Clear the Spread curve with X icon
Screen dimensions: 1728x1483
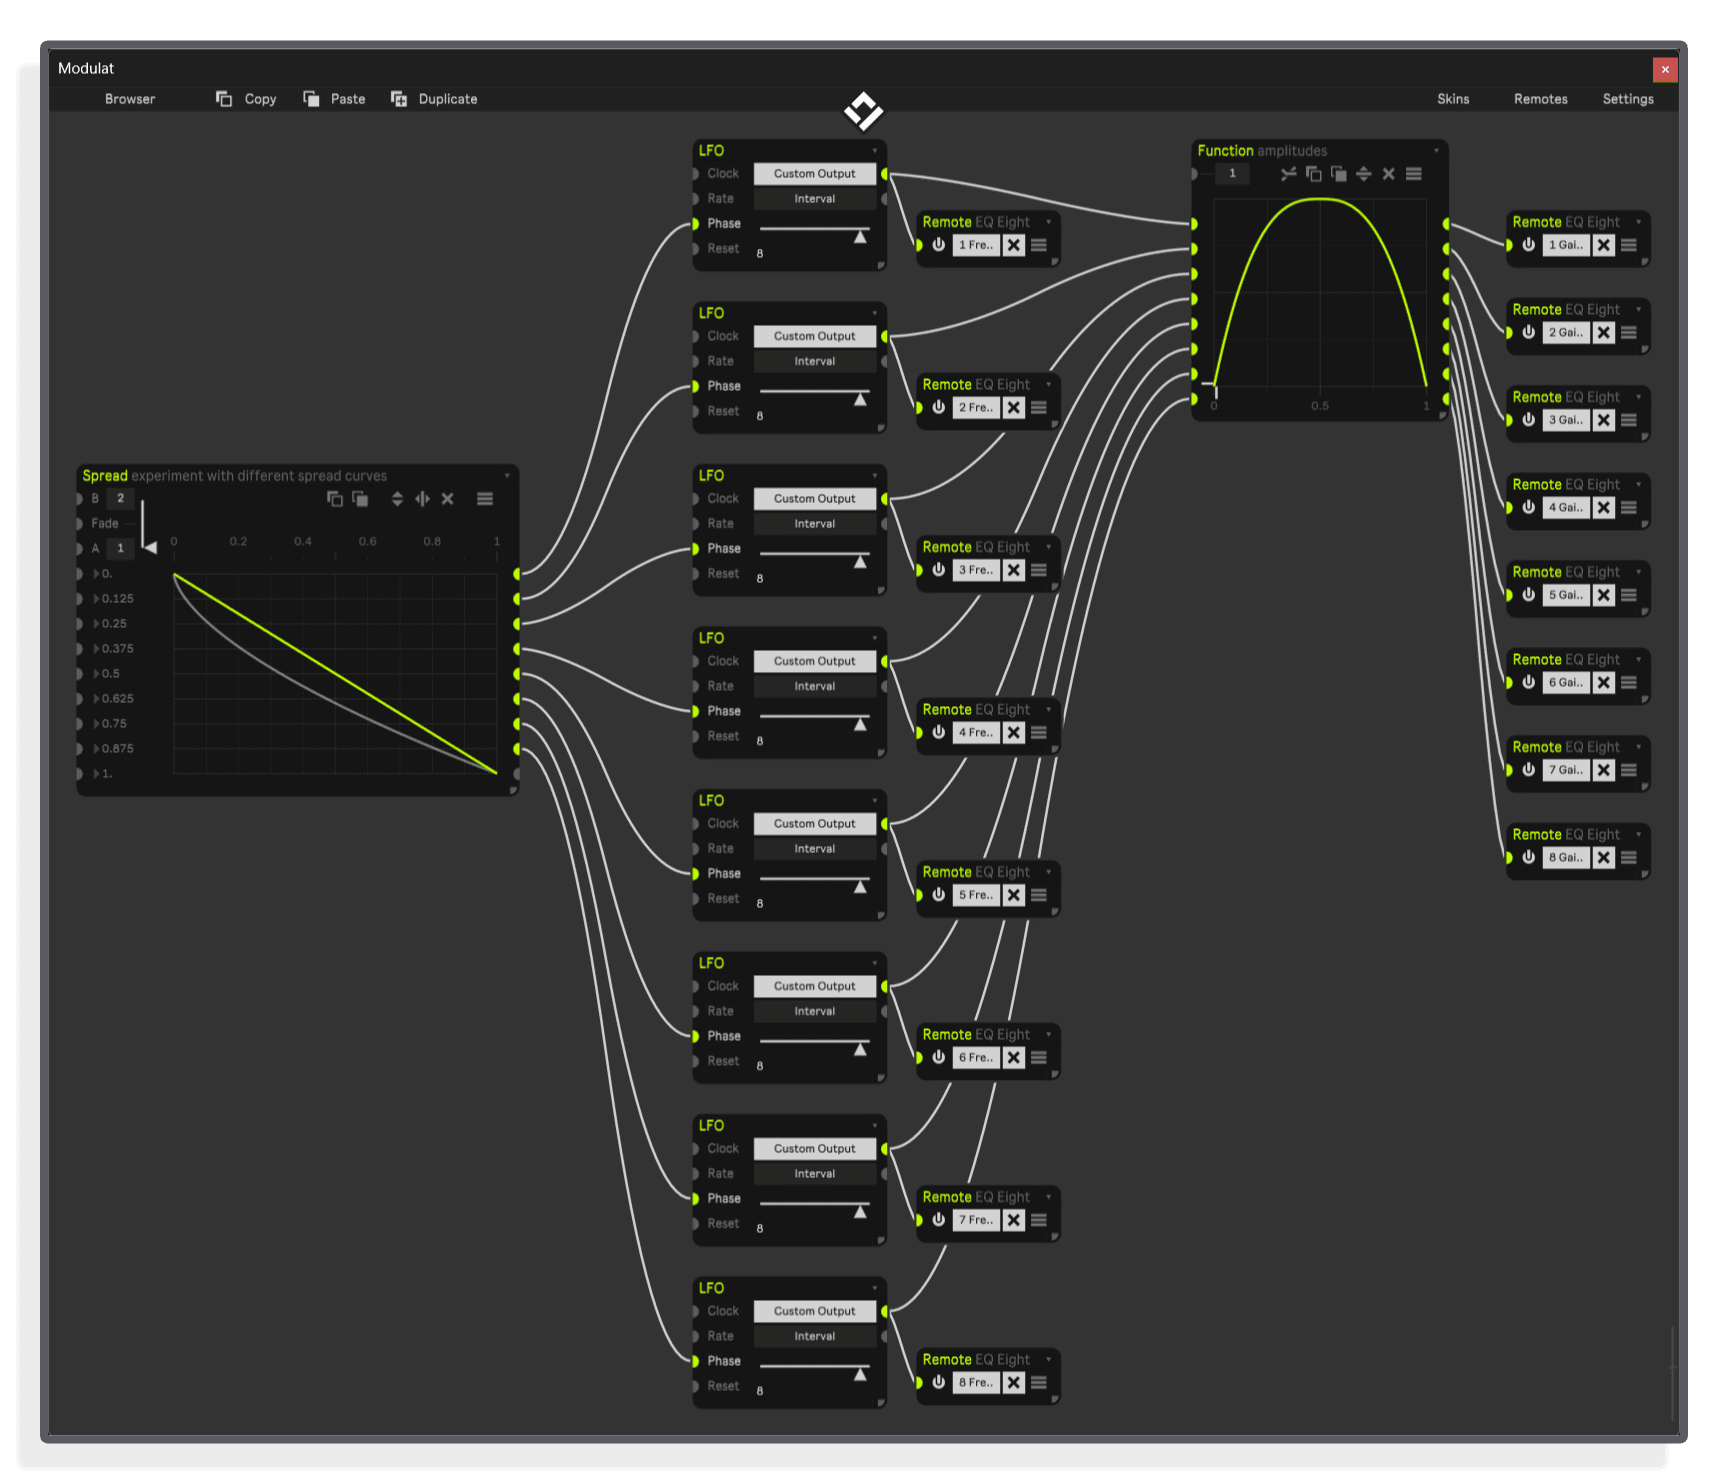tap(447, 499)
